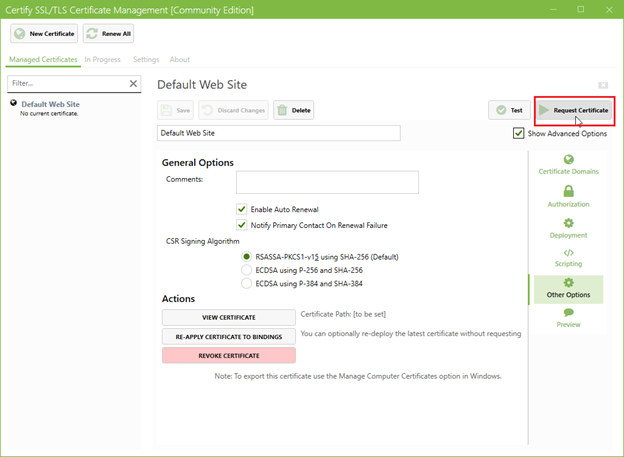Toggle Show Advanced Options checkbox

pyautogui.click(x=518, y=133)
